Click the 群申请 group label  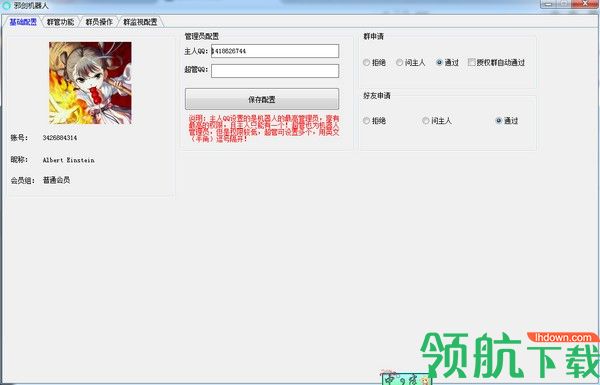[373, 36]
